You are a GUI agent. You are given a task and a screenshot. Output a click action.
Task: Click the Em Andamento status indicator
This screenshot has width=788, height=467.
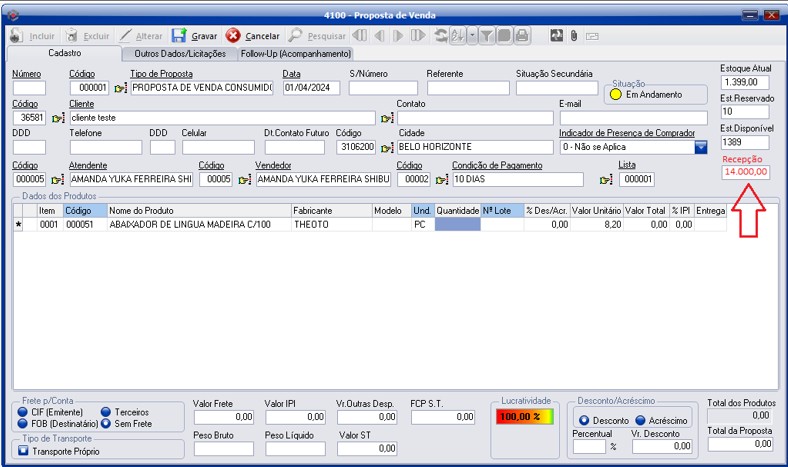[616, 95]
